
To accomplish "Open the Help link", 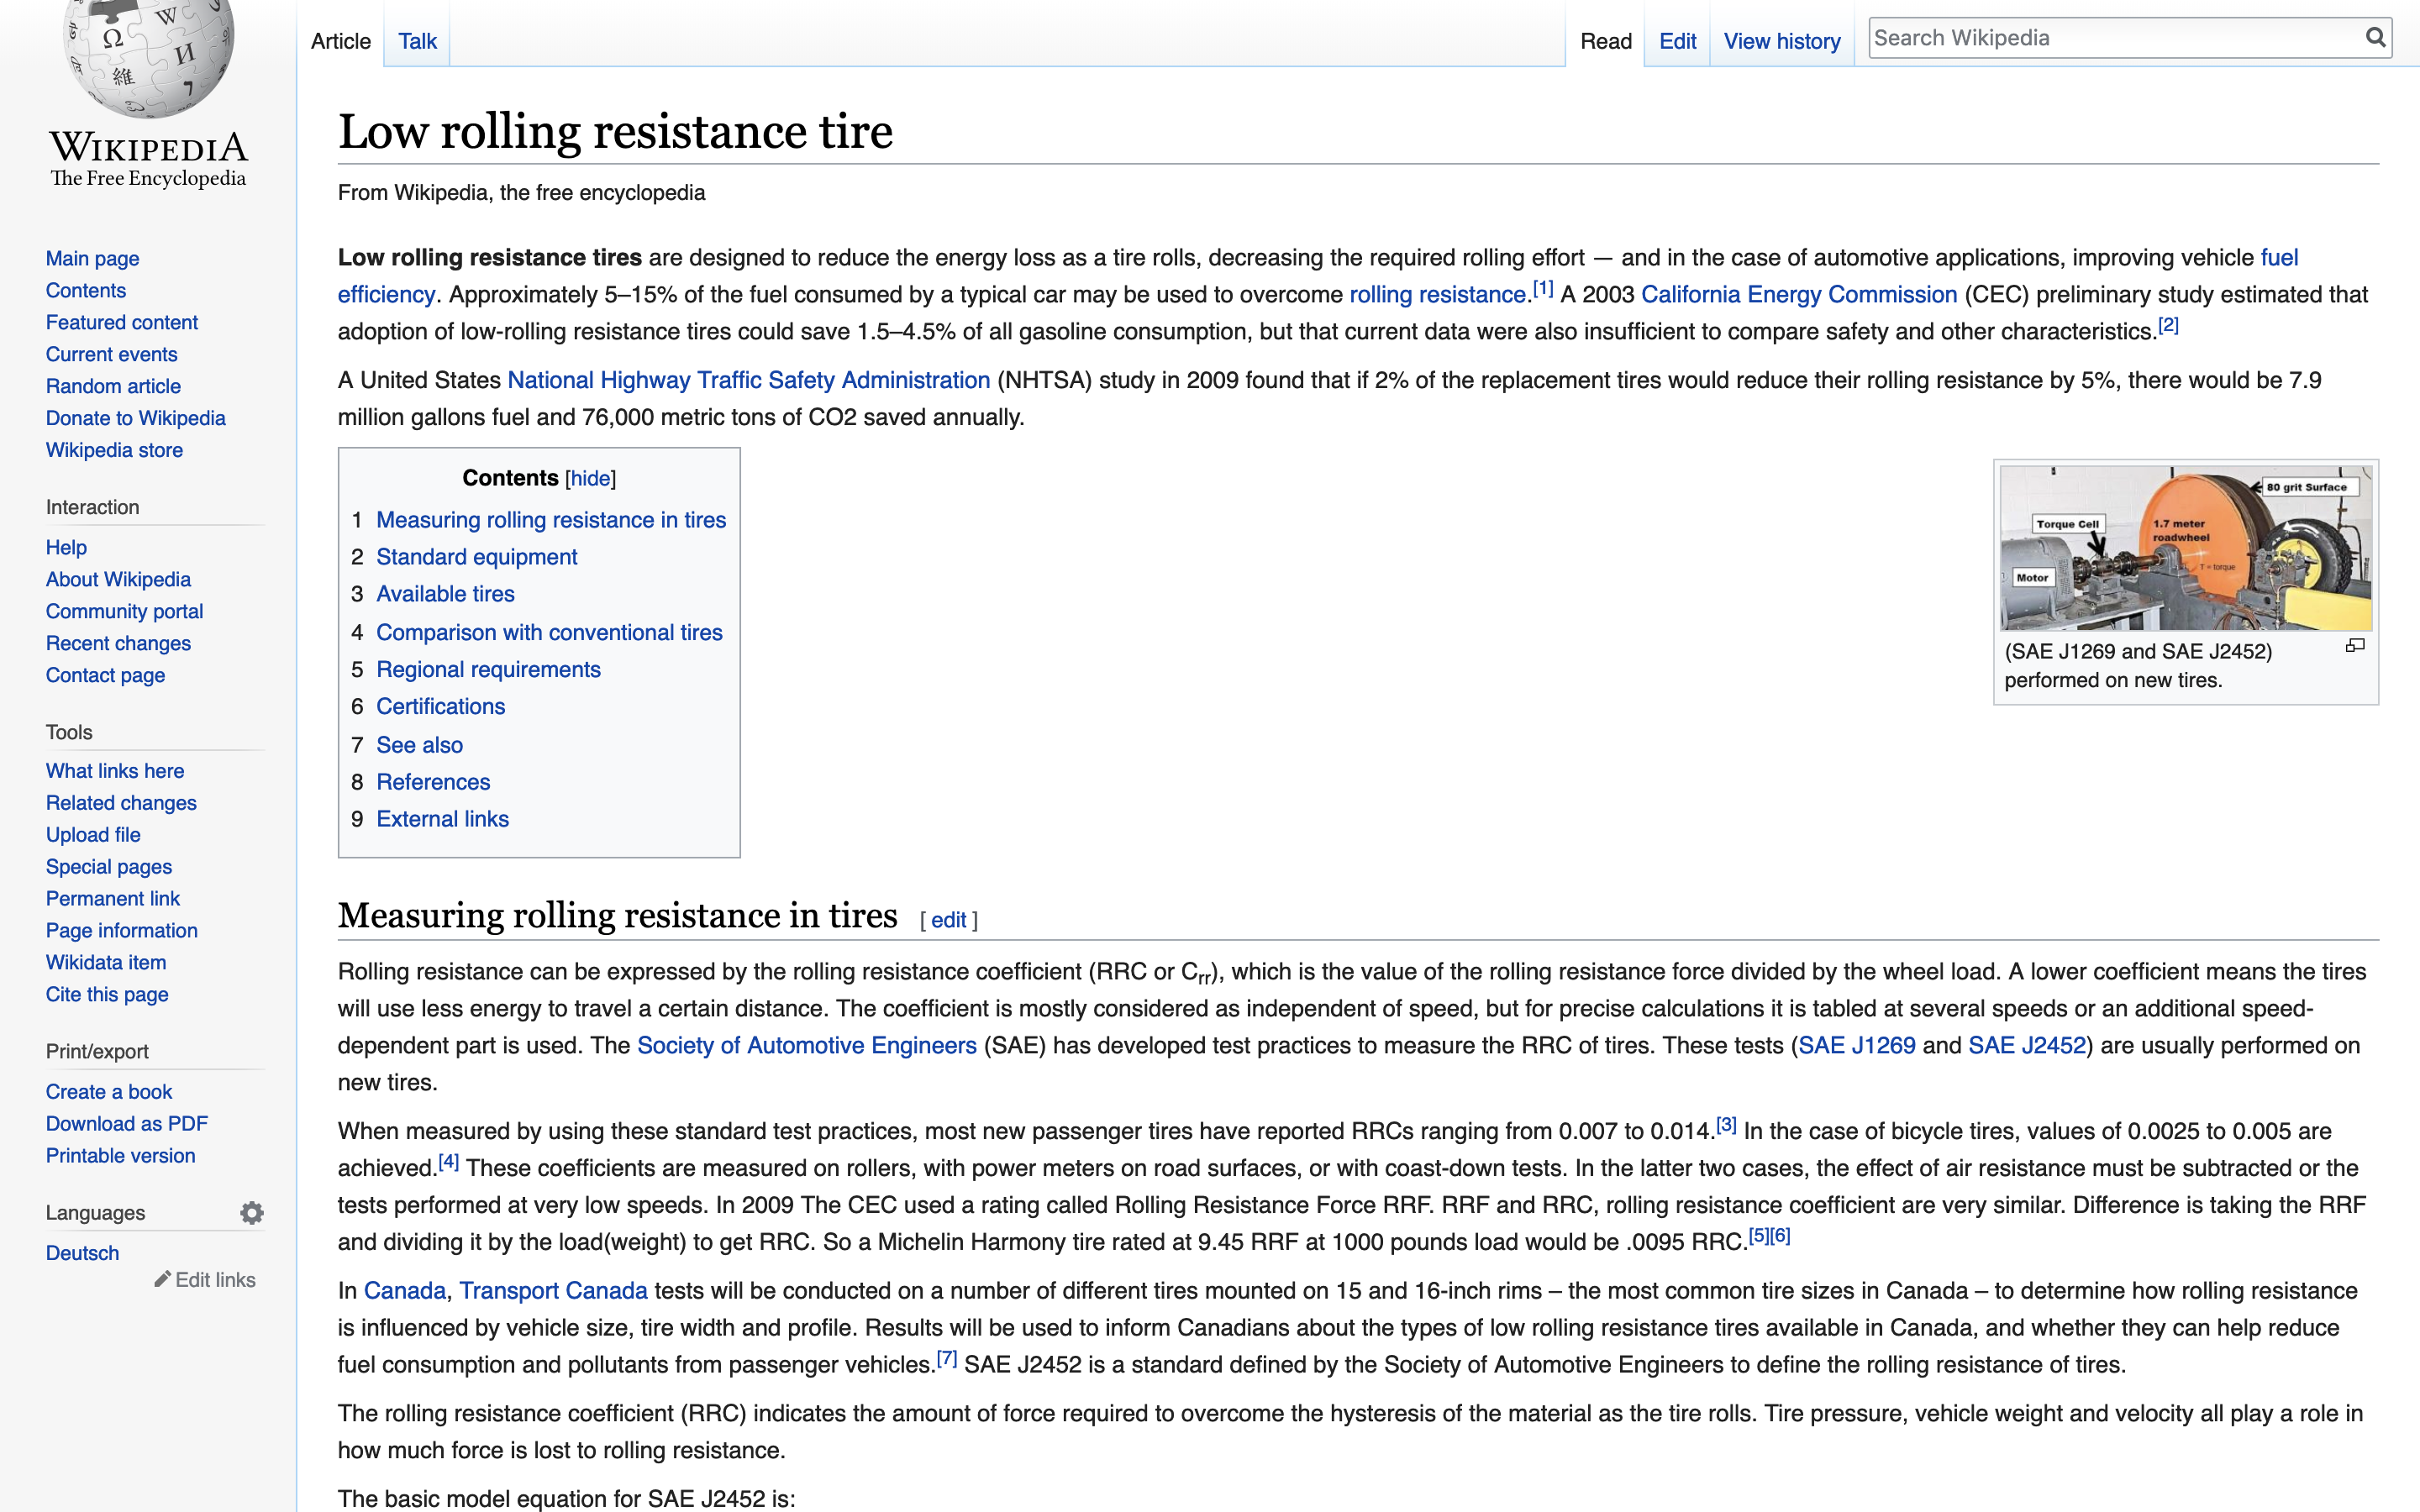I will pos(66,547).
